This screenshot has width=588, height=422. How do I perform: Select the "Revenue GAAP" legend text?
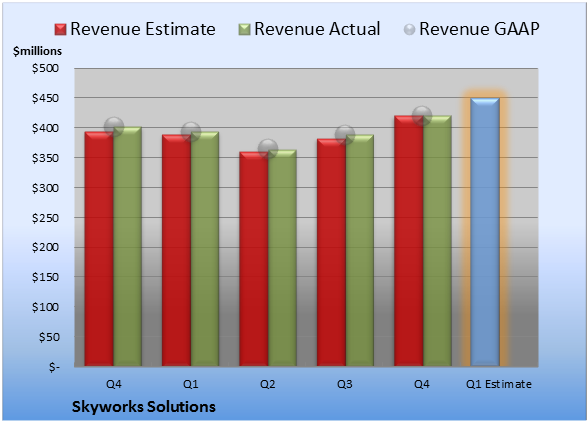[x=480, y=29]
